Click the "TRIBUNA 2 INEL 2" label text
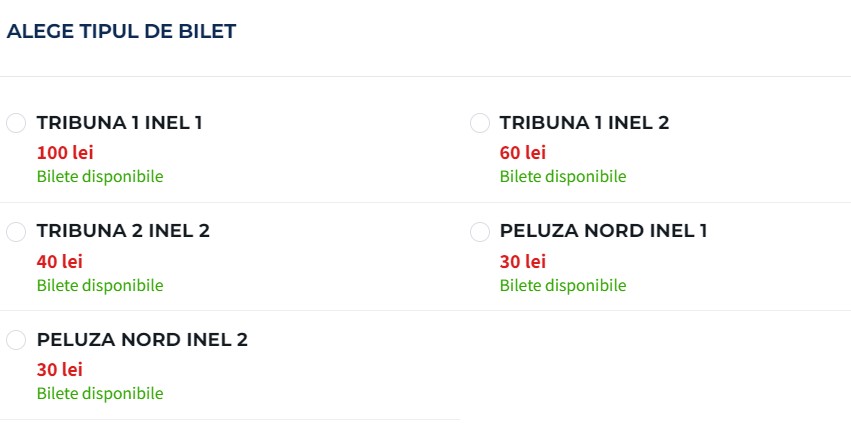Screen dimensions: 851x433 123,231
